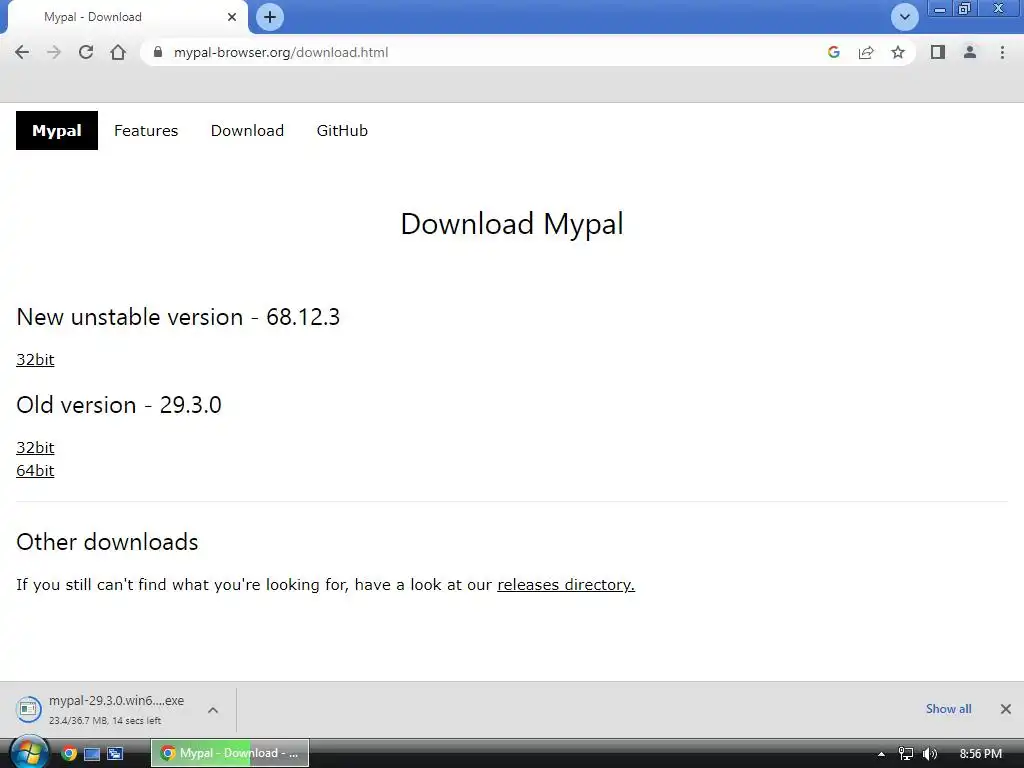
Task: Expand options for mypal exe download
Action: click(x=213, y=710)
